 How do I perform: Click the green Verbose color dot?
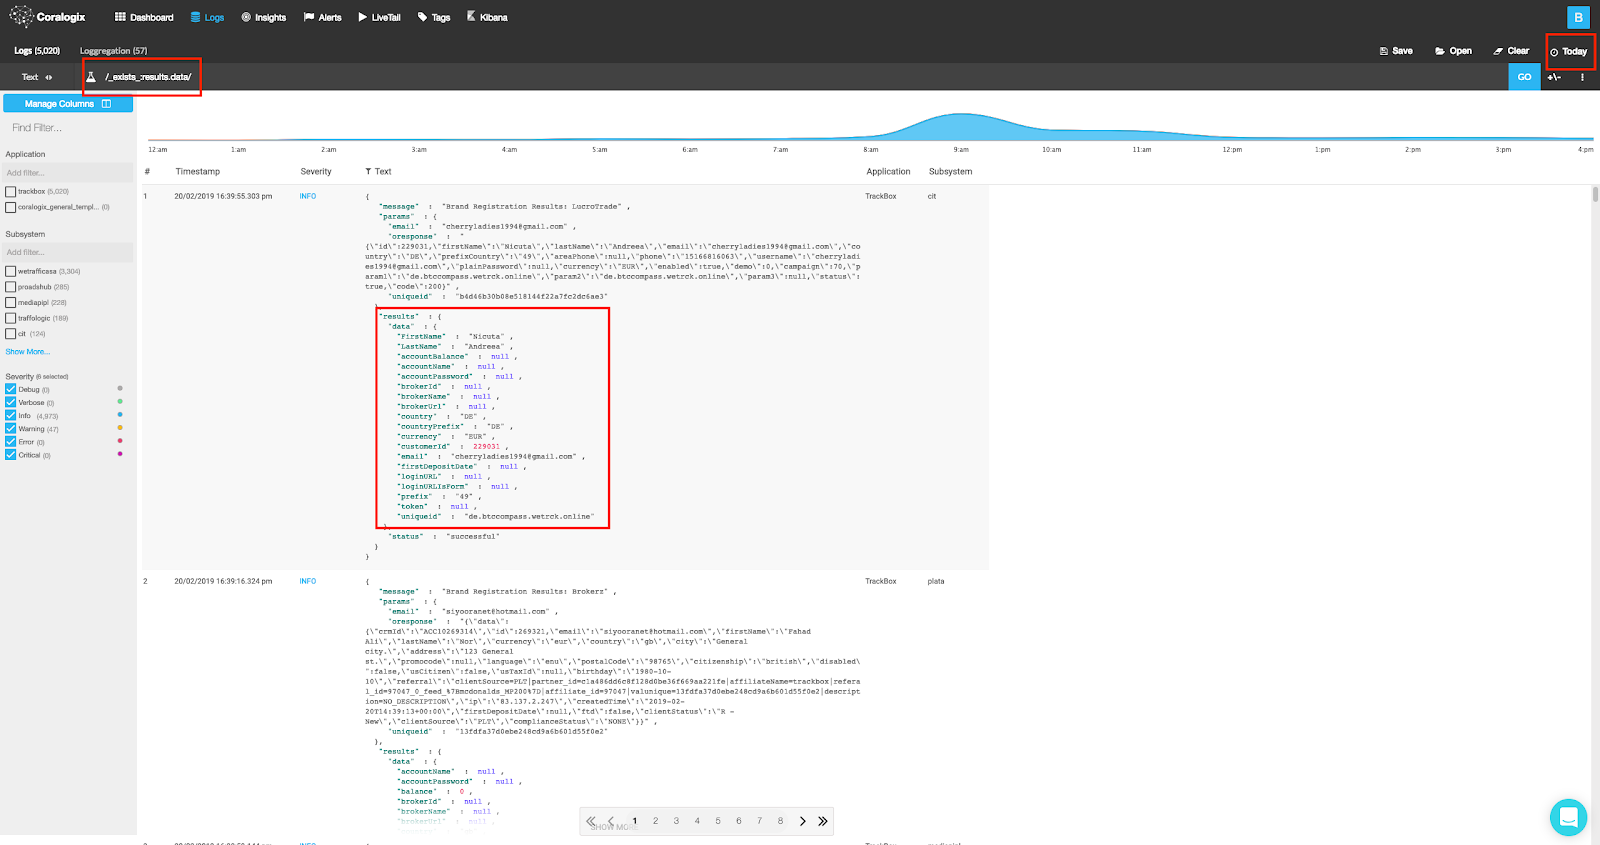click(120, 401)
